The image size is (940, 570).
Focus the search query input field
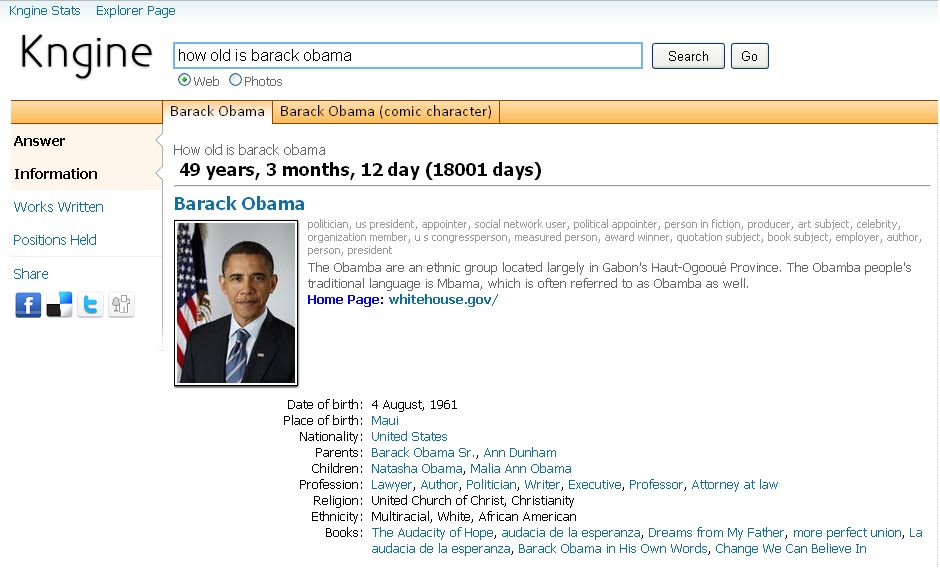point(408,55)
